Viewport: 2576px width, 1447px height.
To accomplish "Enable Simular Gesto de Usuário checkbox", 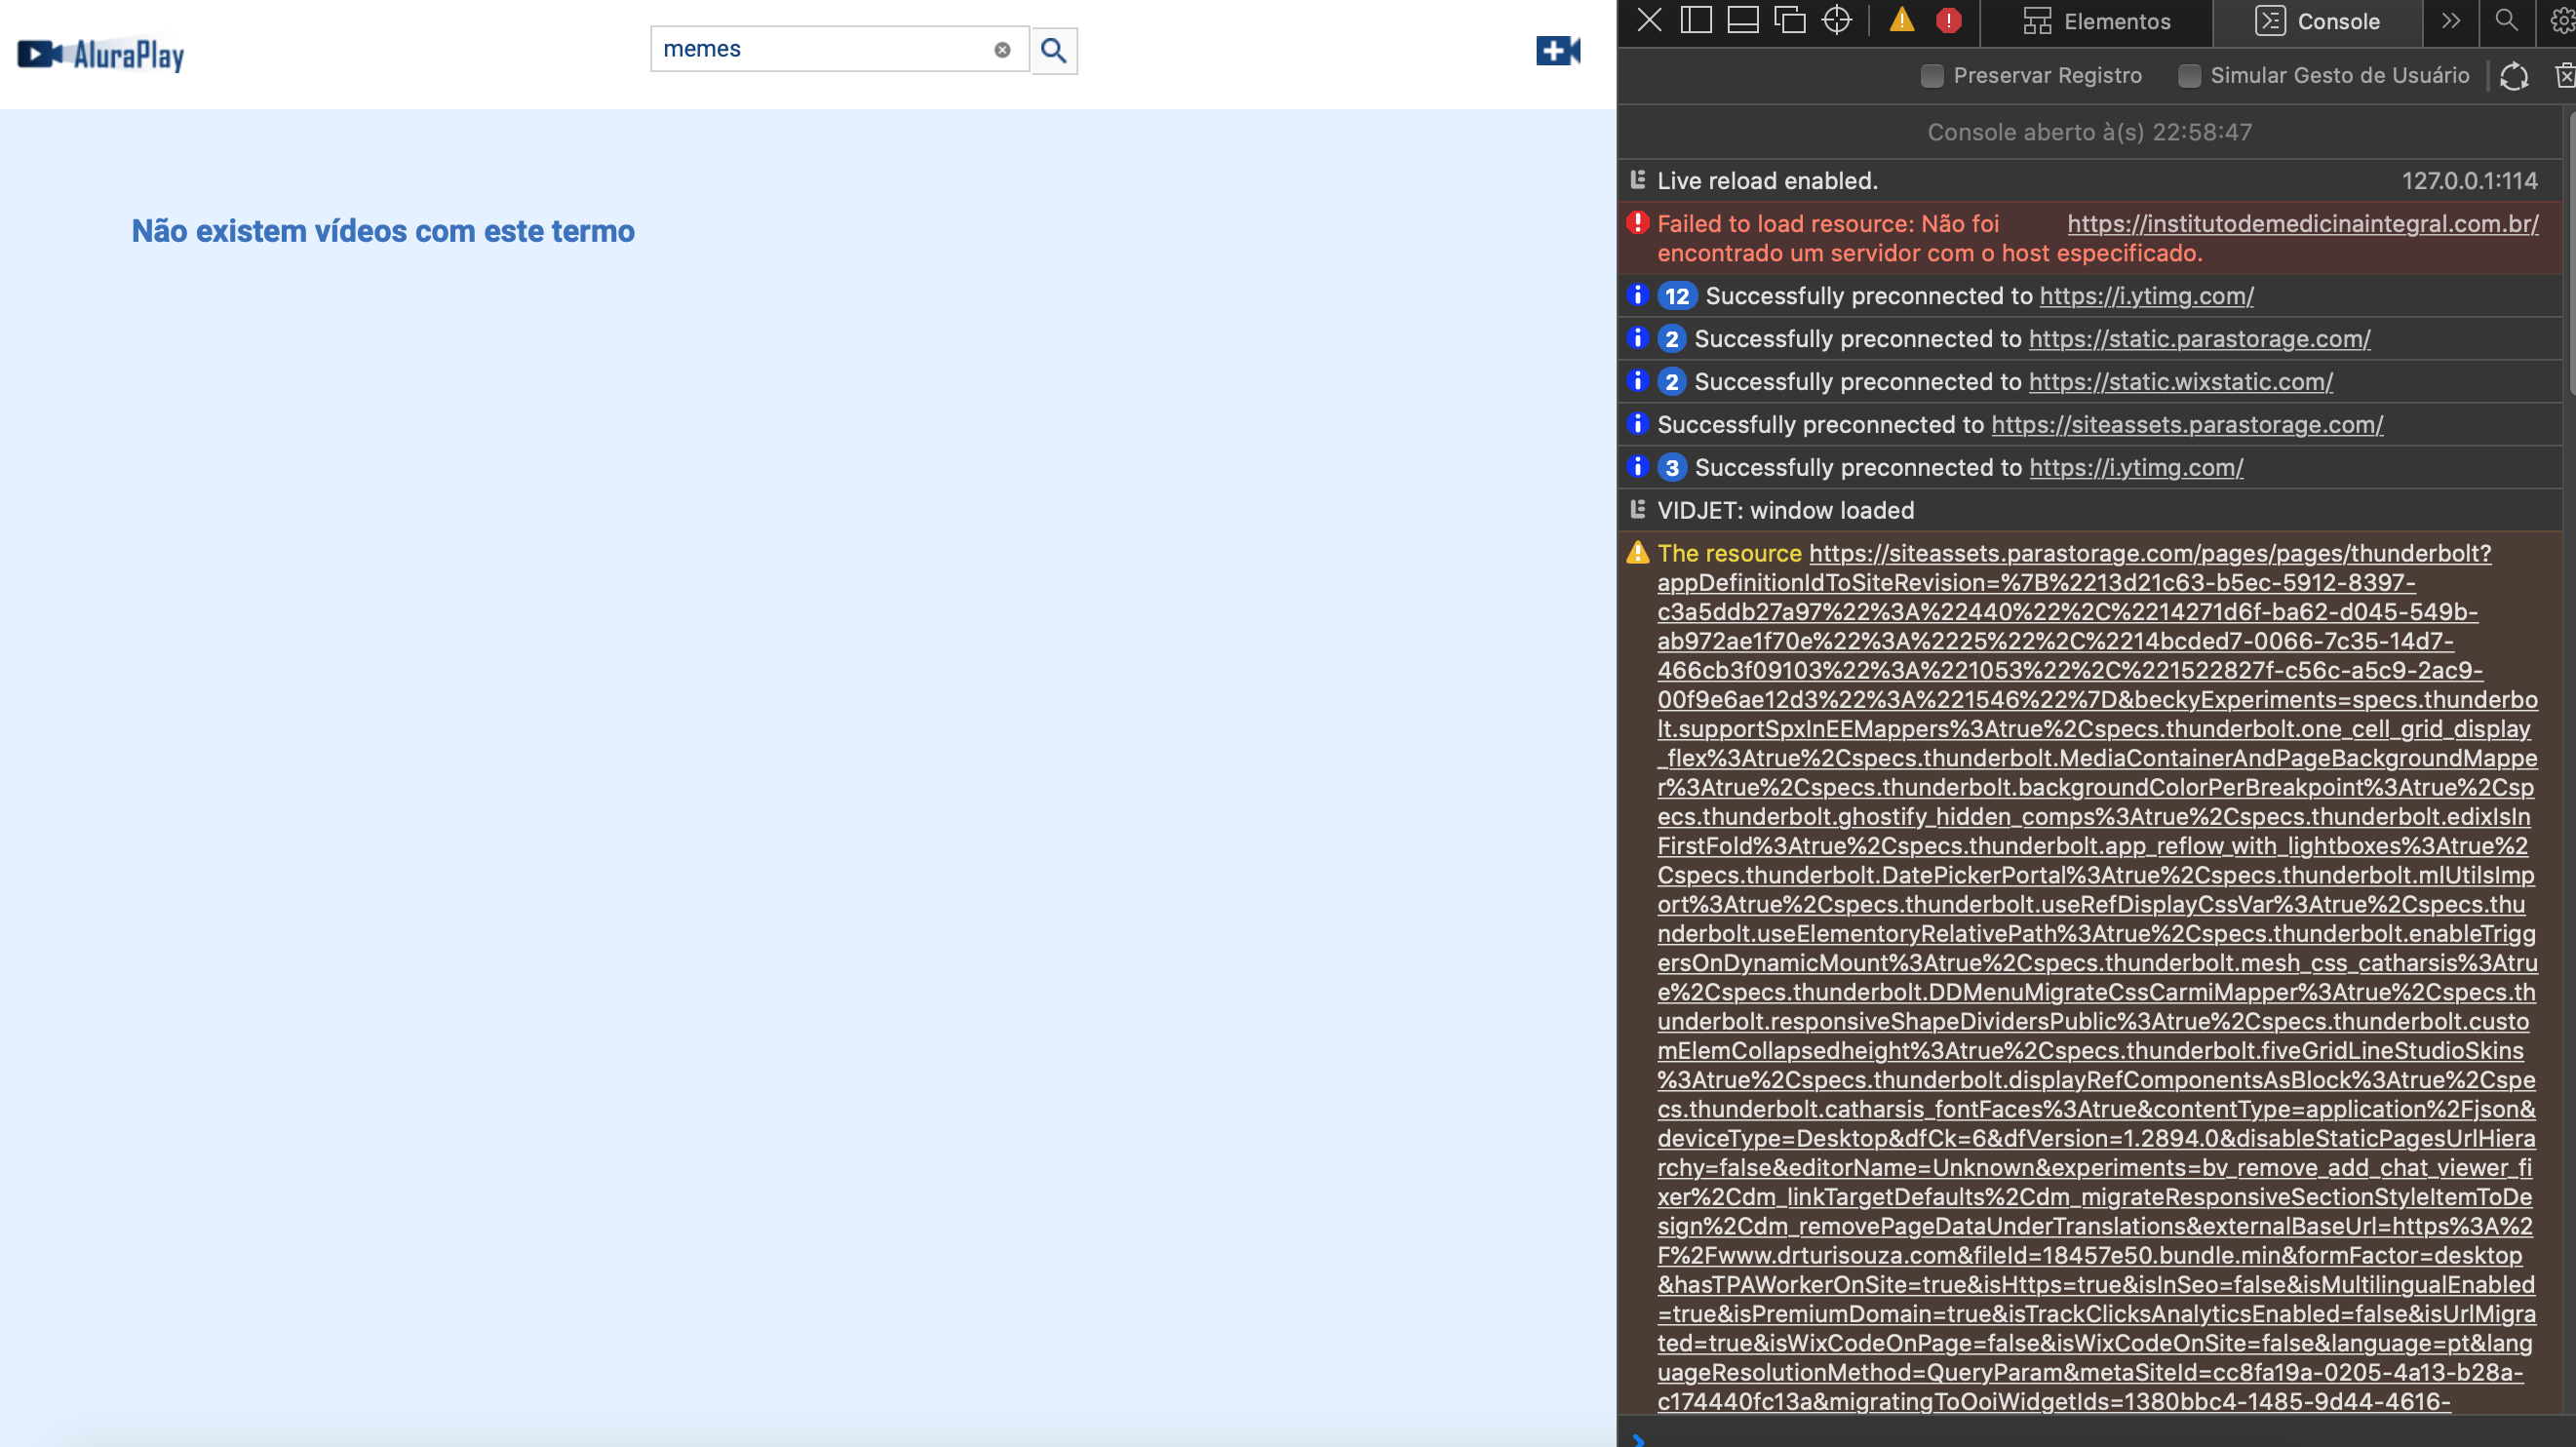I will click(x=2189, y=76).
